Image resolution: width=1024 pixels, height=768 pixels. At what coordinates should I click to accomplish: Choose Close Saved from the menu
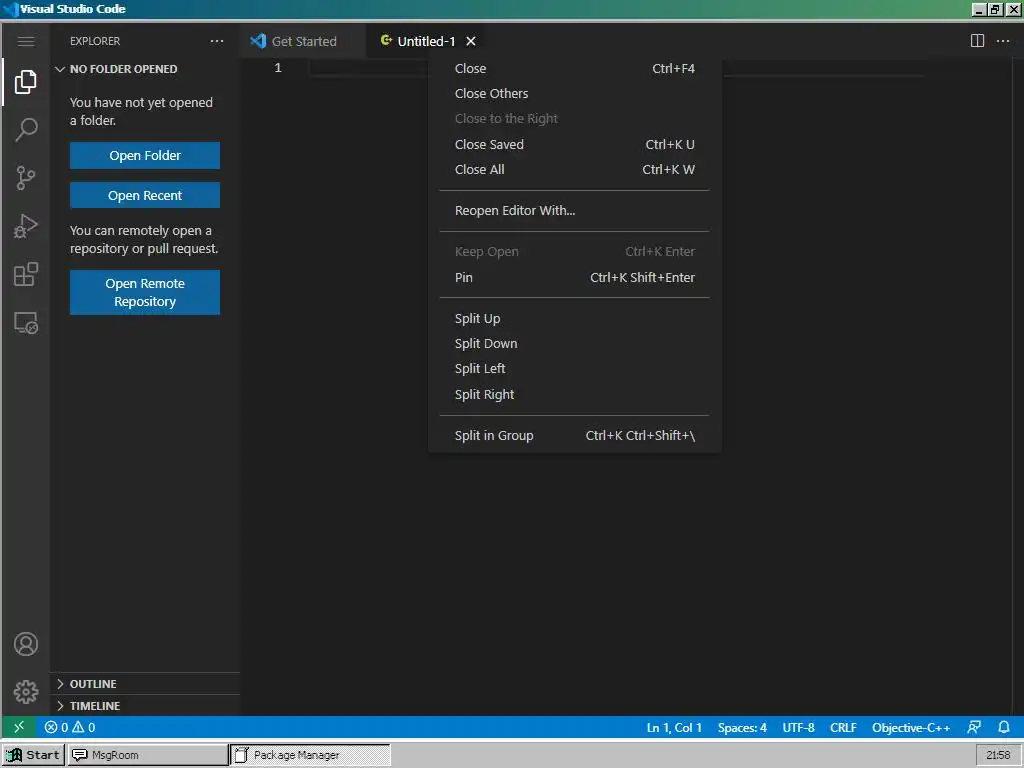(575, 144)
